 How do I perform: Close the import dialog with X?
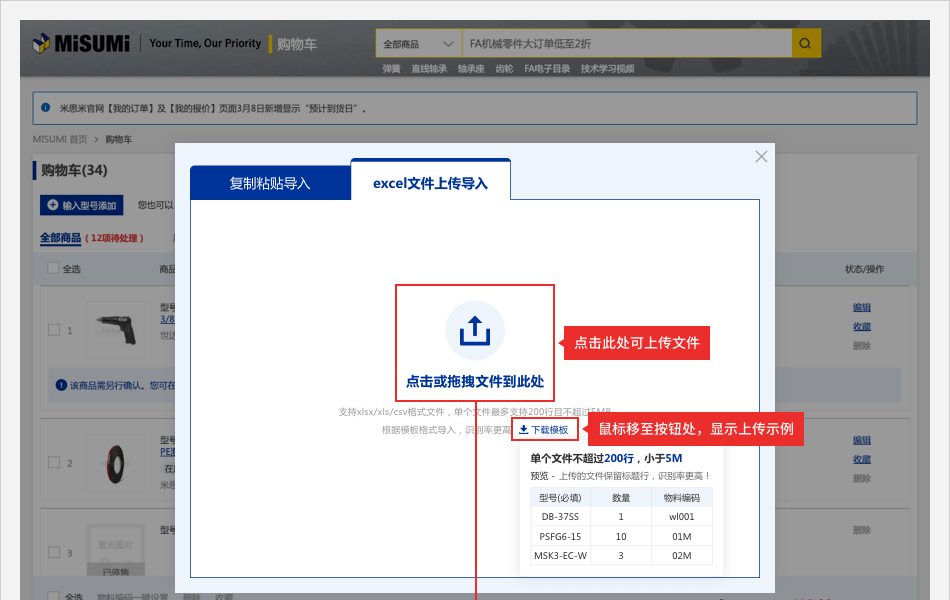(761, 157)
